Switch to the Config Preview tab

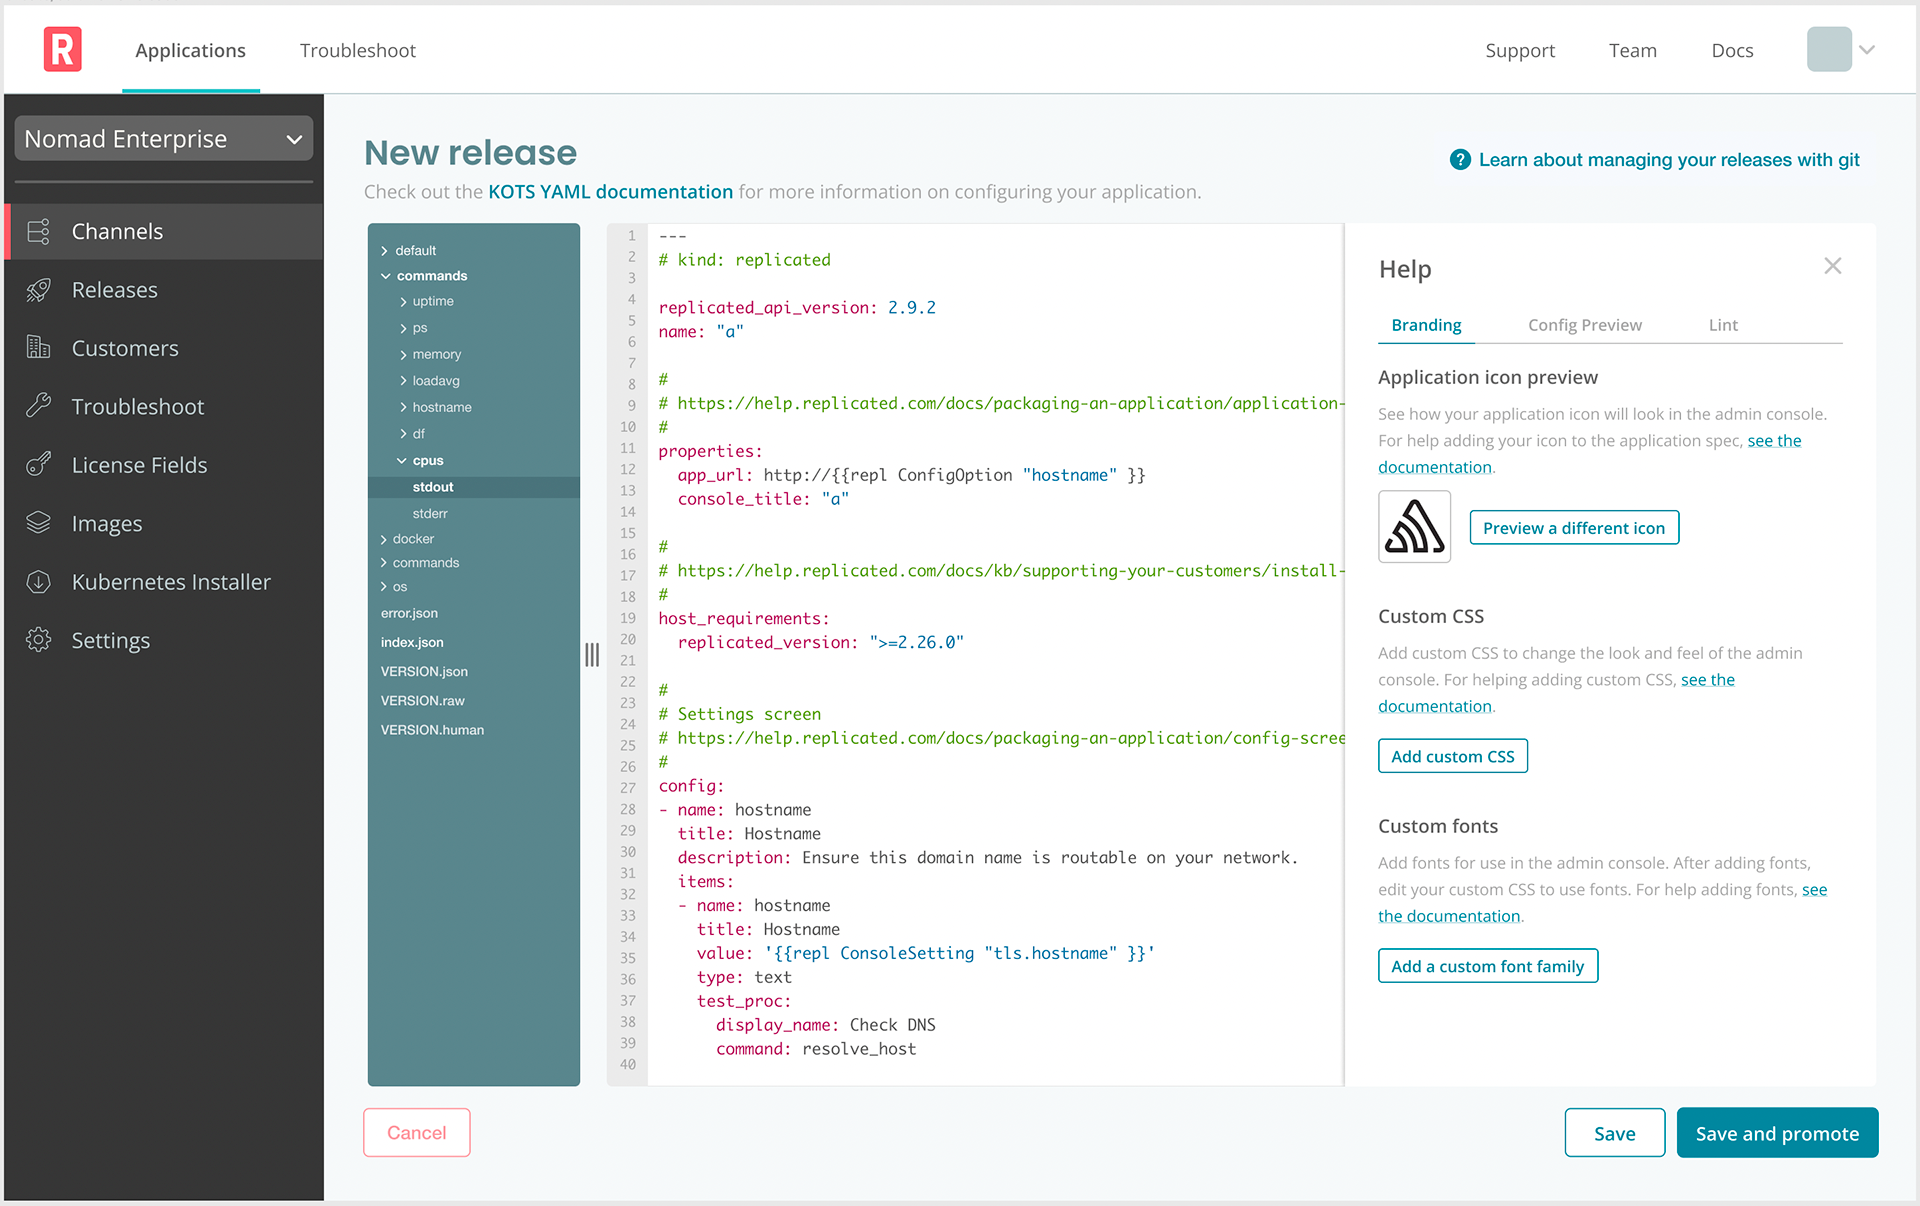click(1584, 325)
